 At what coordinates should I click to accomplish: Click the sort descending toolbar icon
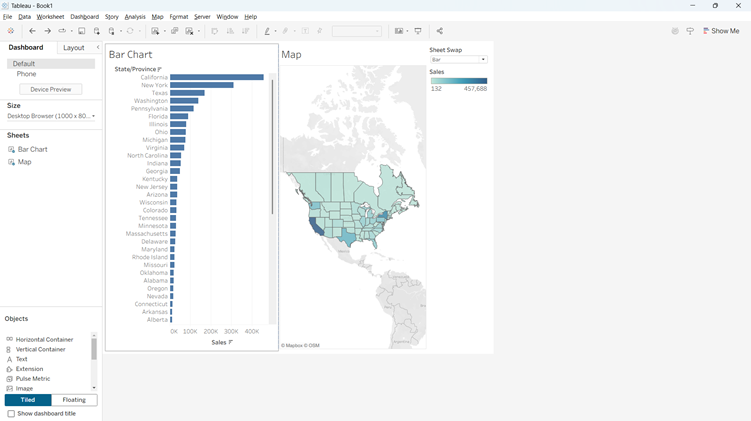[x=246, y=31]
